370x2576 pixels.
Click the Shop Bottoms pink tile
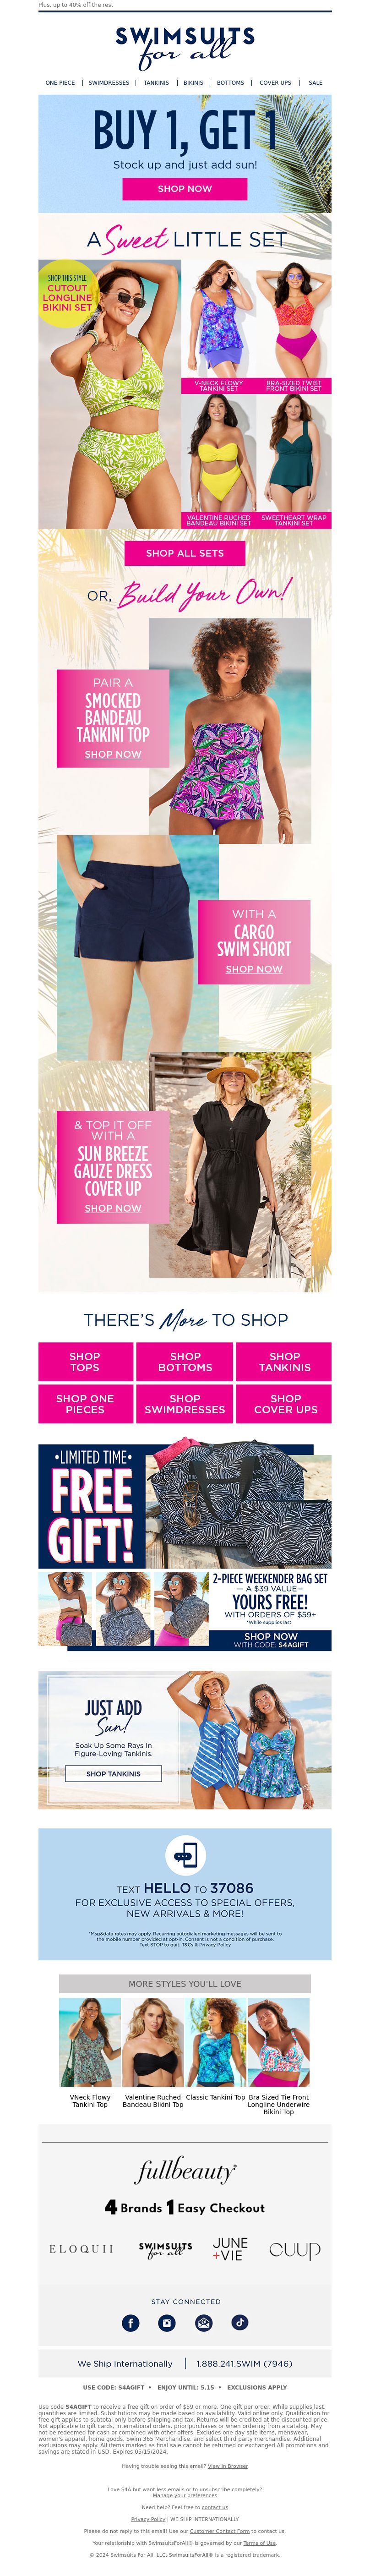click(x=185, y=1362)
